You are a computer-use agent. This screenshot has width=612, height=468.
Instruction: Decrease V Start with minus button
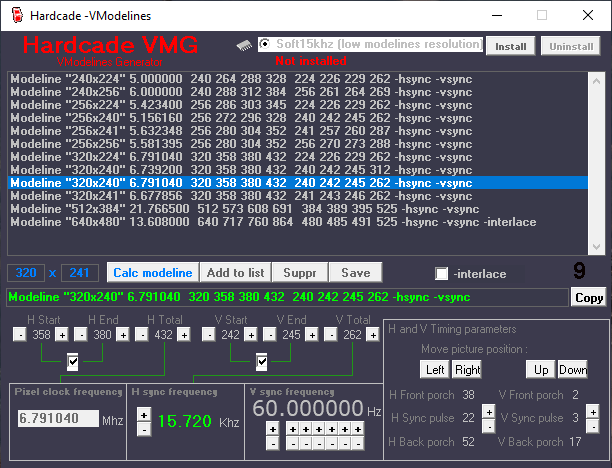(209, 335)
